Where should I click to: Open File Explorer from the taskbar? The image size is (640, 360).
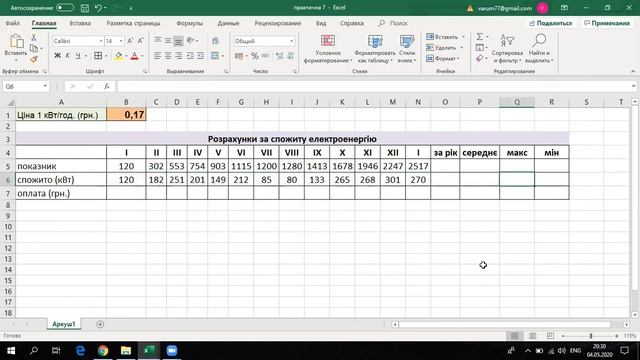[126, 351]
